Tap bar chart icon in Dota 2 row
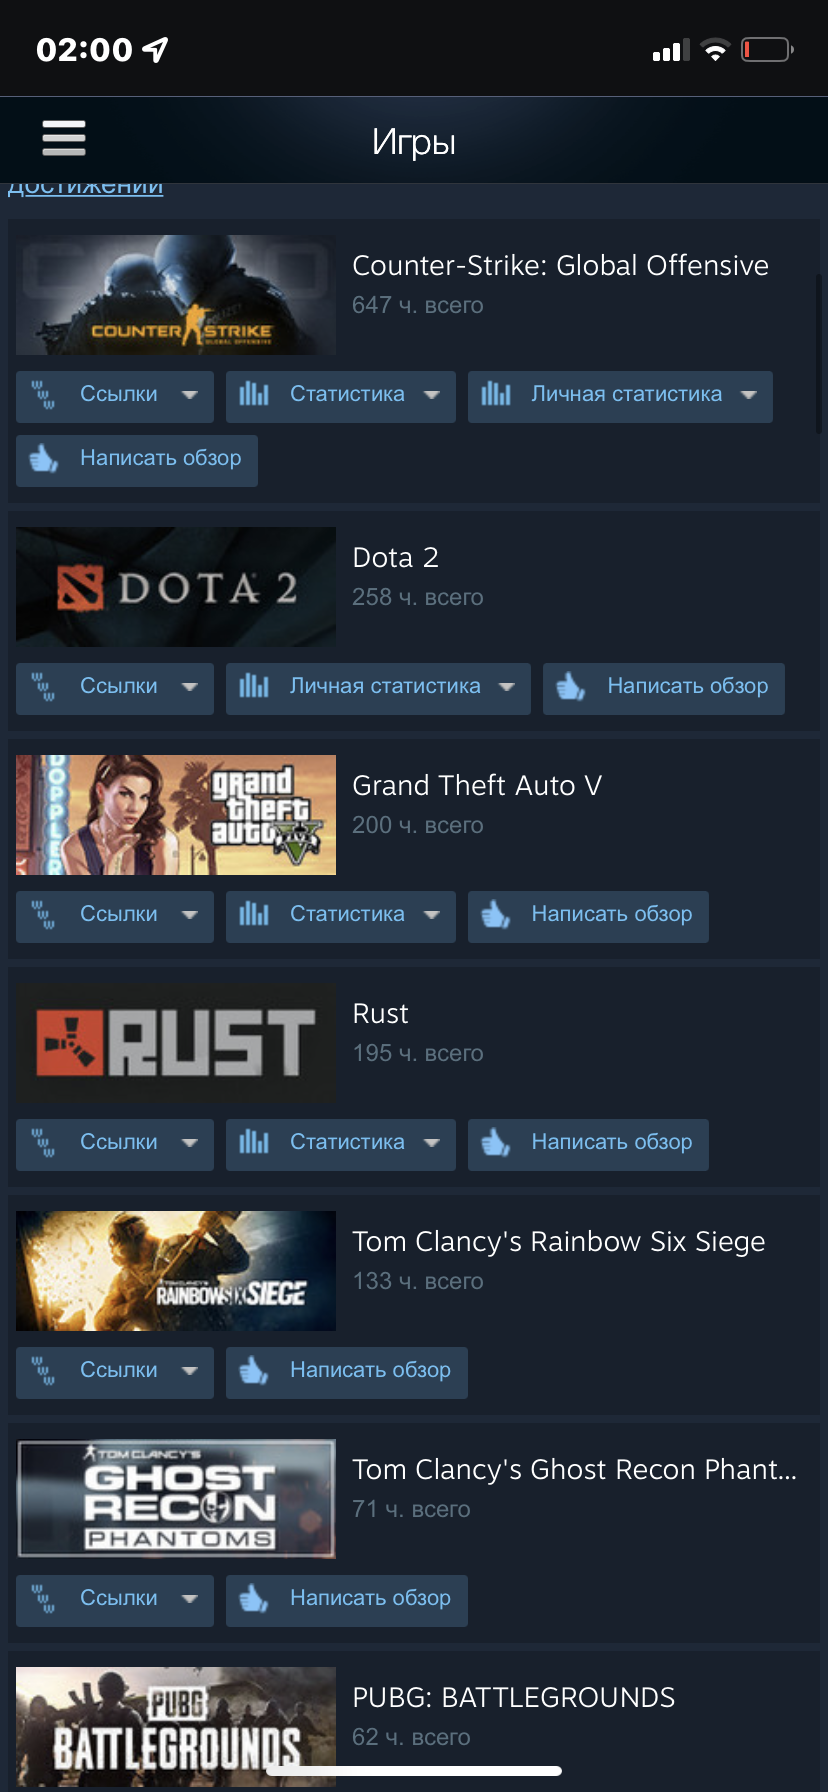828x1792 pixels. 254,686
